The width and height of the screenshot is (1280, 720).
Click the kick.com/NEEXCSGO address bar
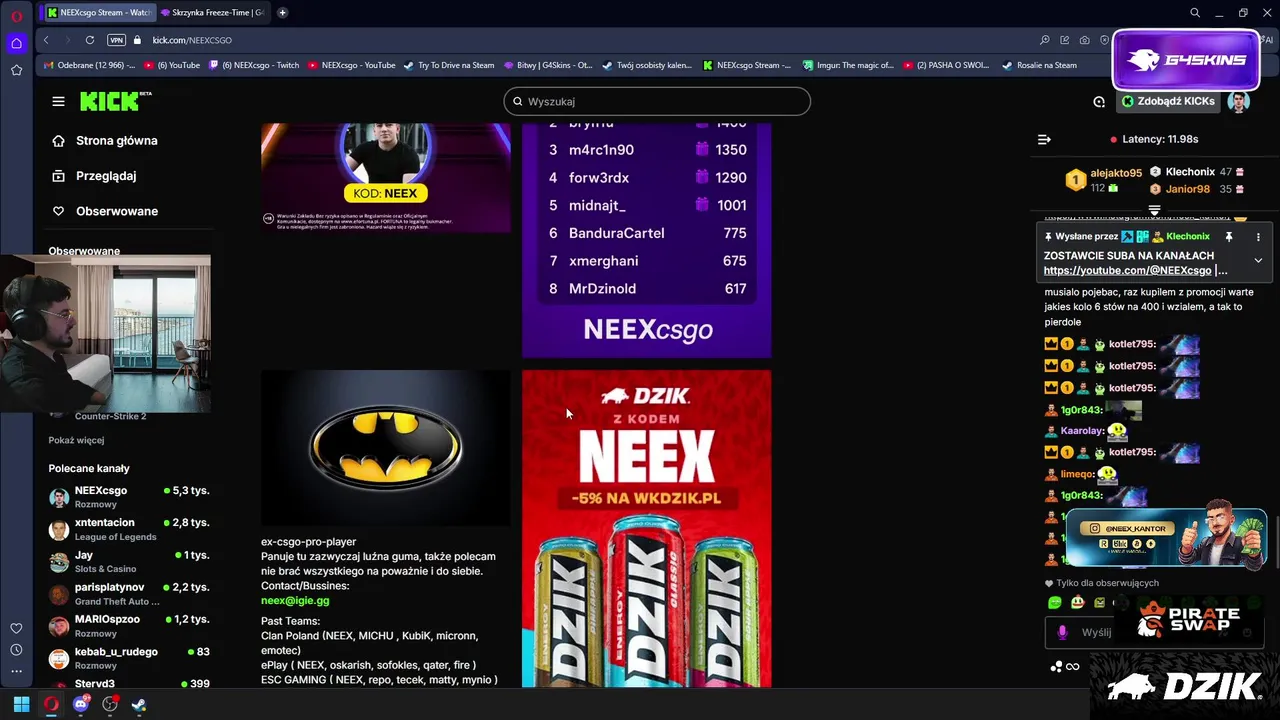(192, 40)
